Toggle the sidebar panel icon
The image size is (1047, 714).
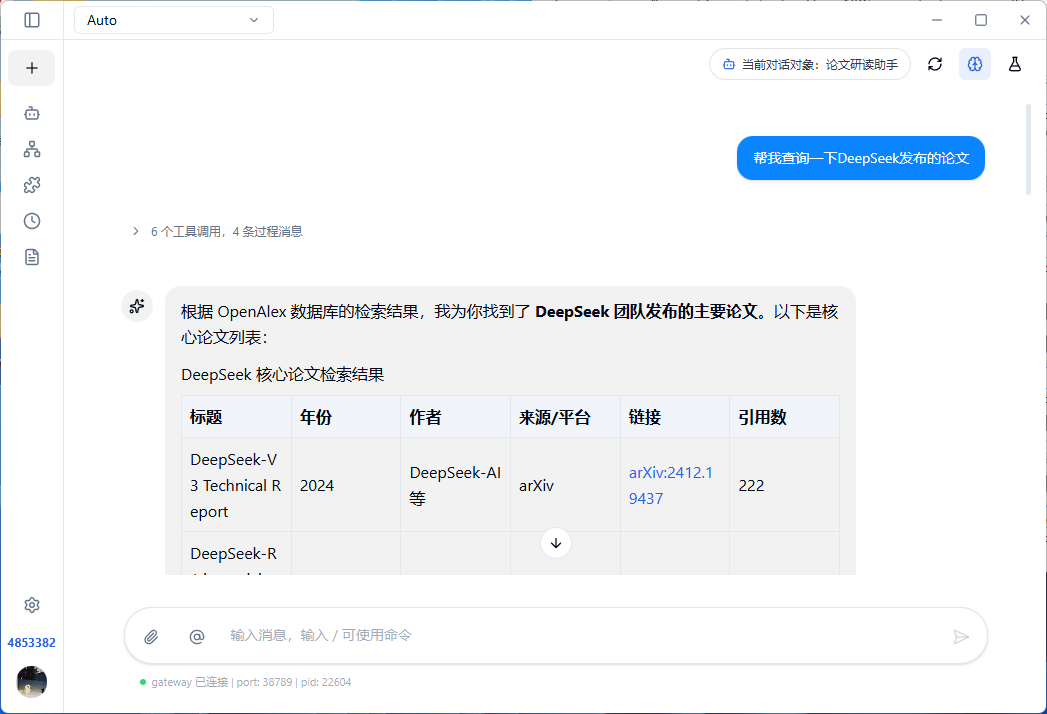[32, 20]
